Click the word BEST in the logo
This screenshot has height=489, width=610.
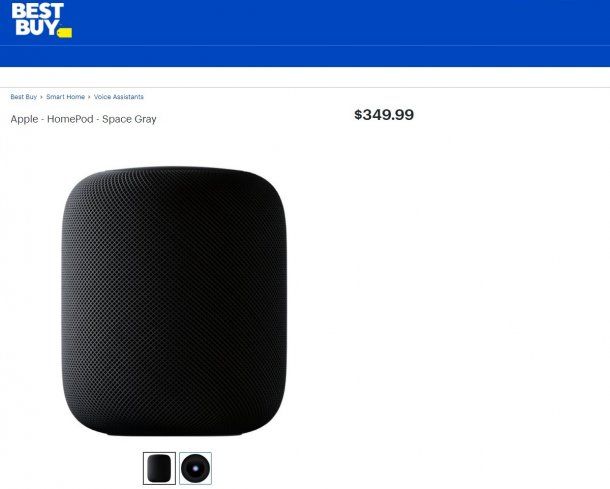click(x=37, y=11)
